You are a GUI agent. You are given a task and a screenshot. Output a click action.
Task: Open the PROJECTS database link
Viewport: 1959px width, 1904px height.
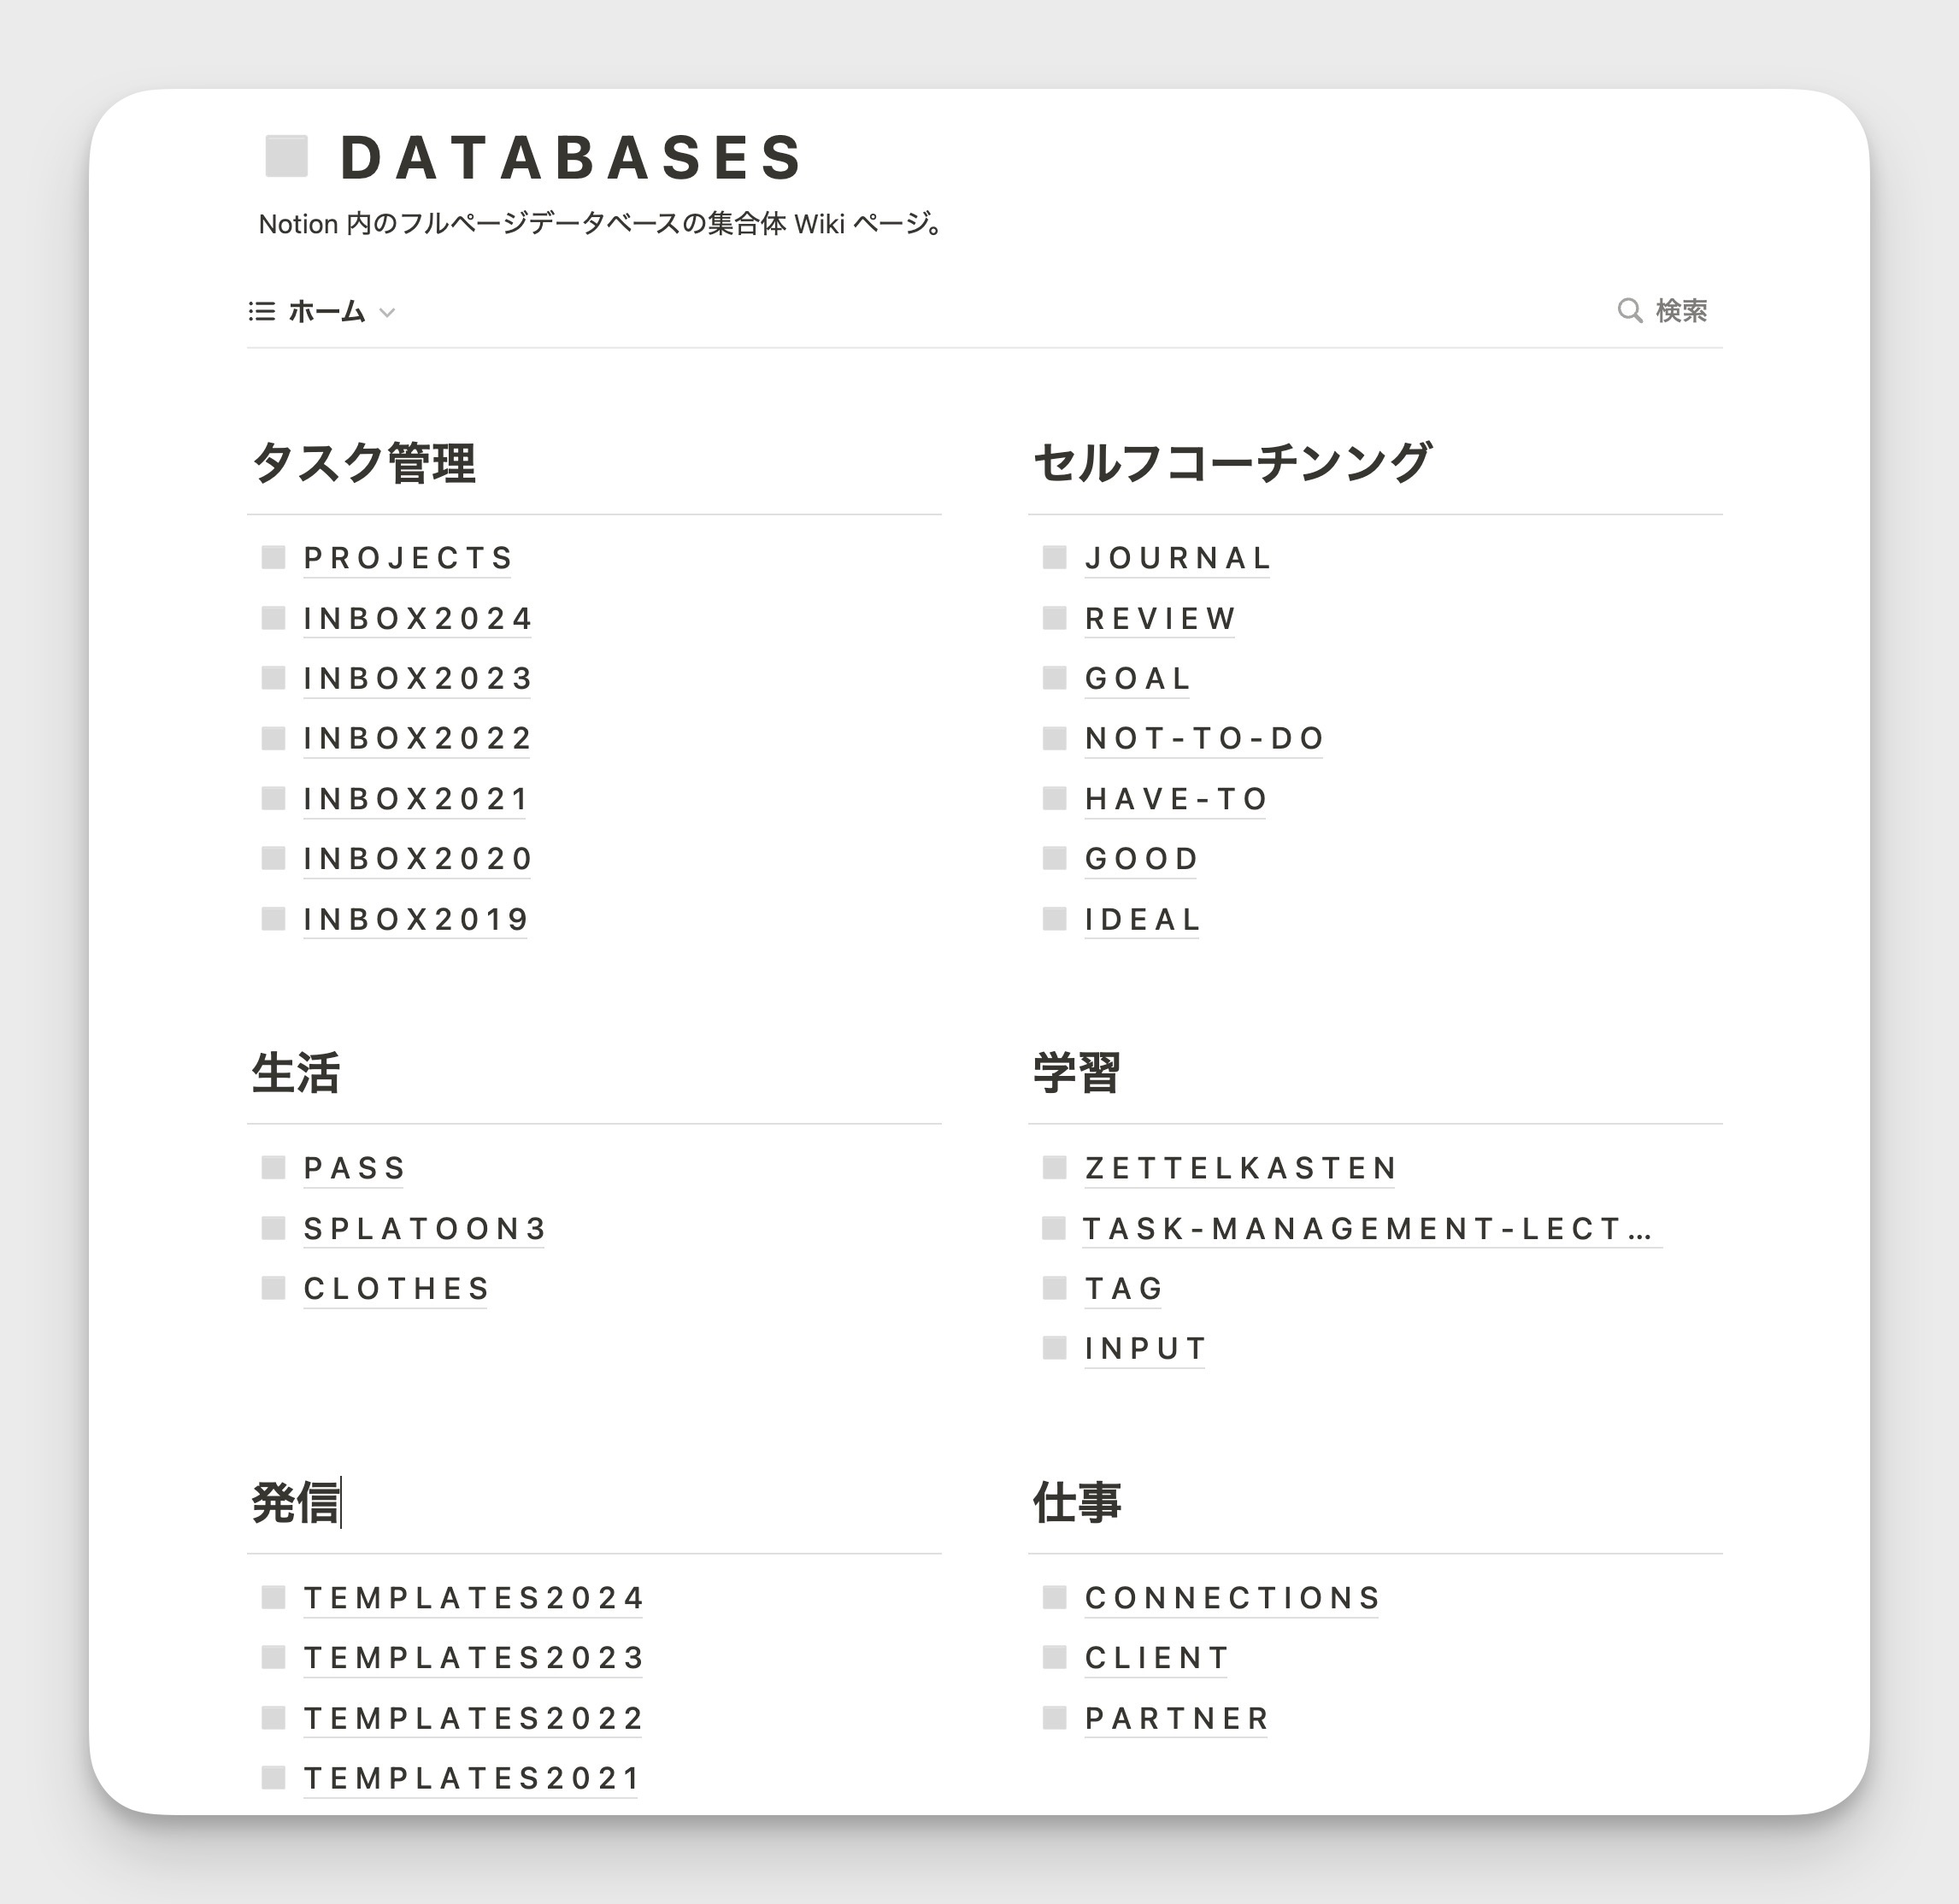pyautogui.click(x=408, y=558)
